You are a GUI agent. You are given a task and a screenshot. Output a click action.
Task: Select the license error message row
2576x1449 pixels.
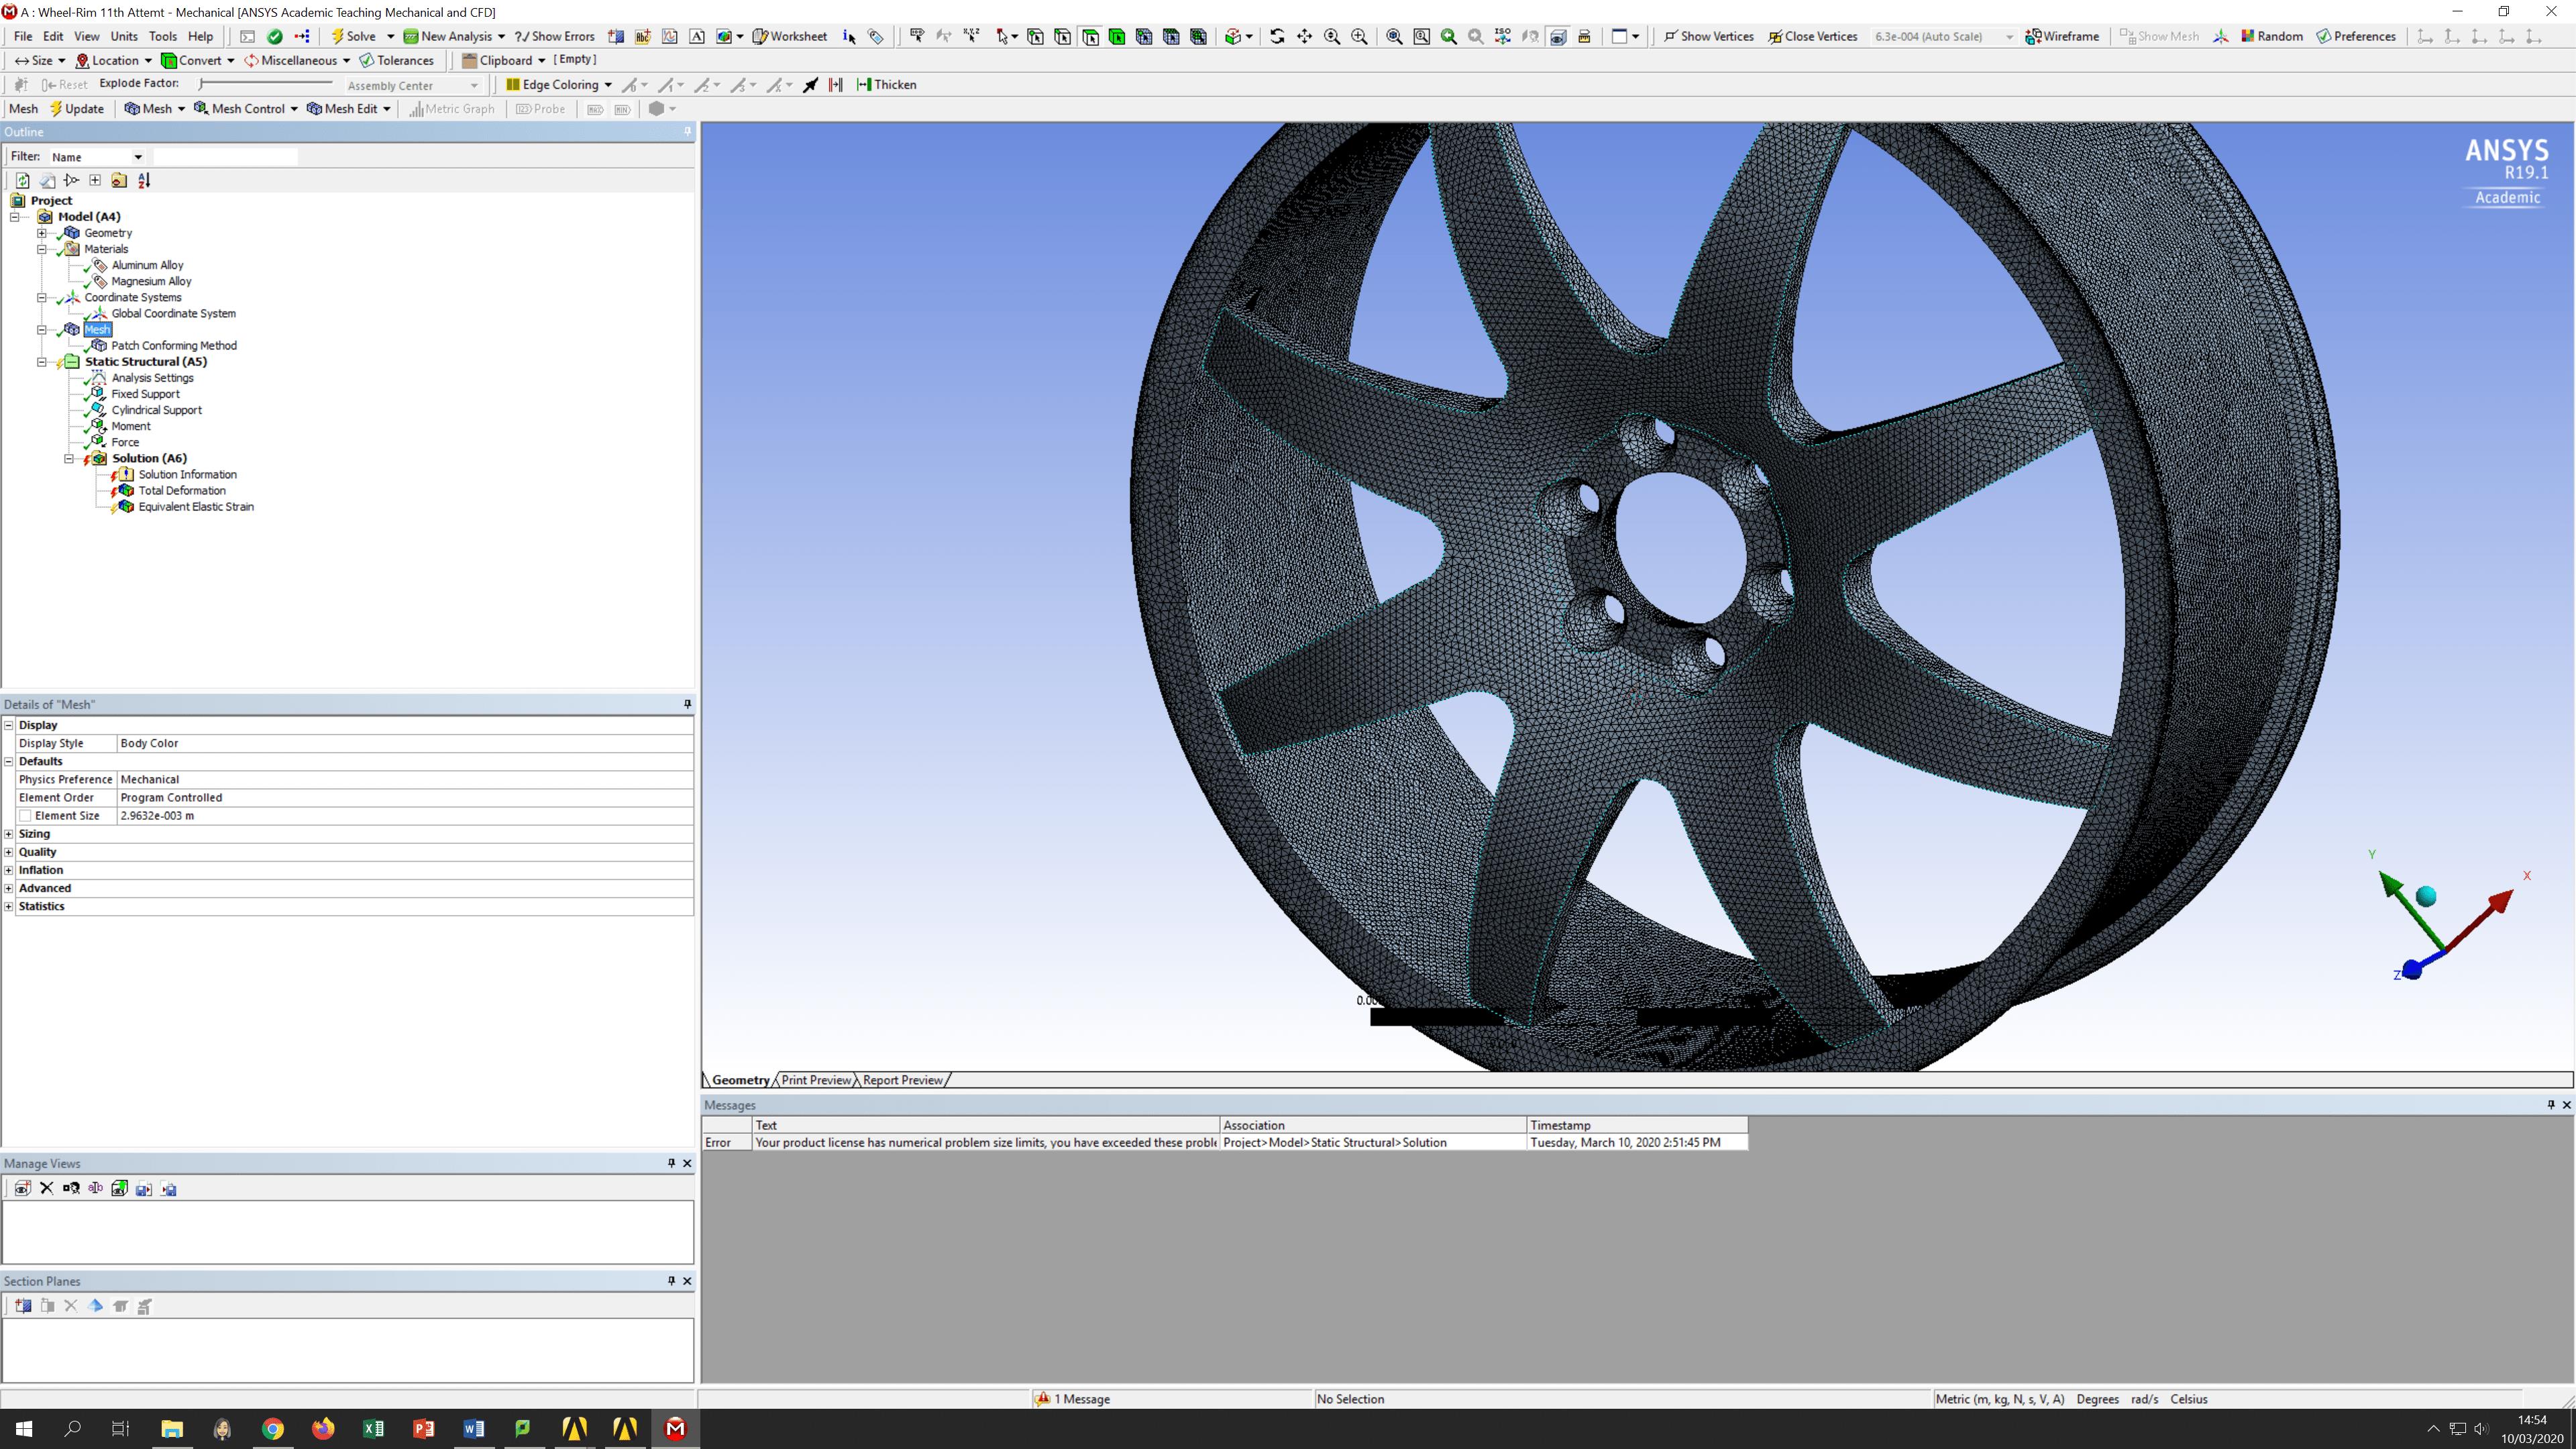1225,1142
